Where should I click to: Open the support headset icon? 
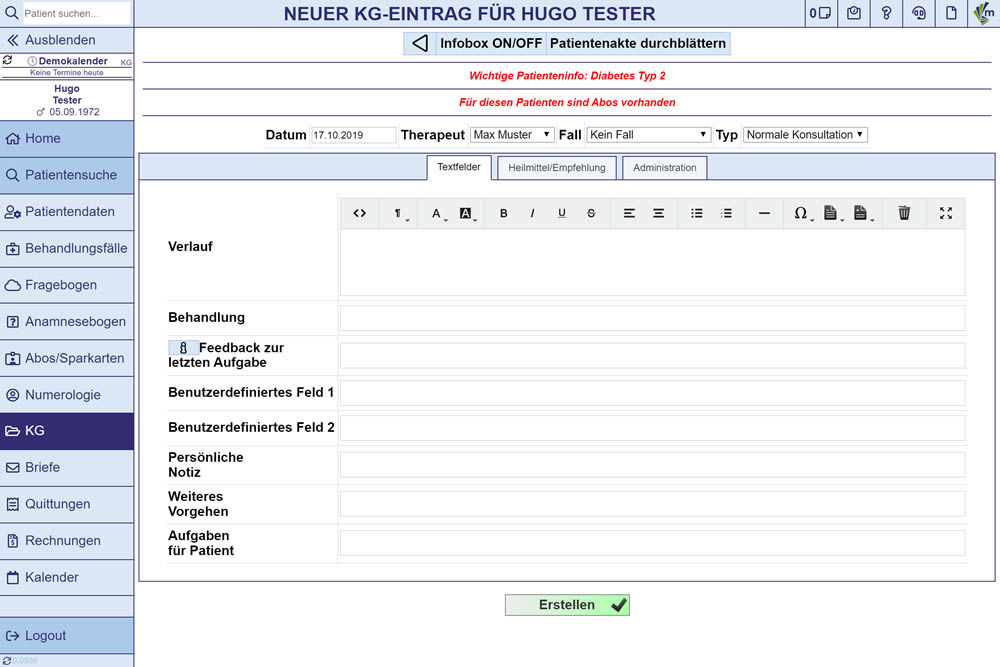919,13
